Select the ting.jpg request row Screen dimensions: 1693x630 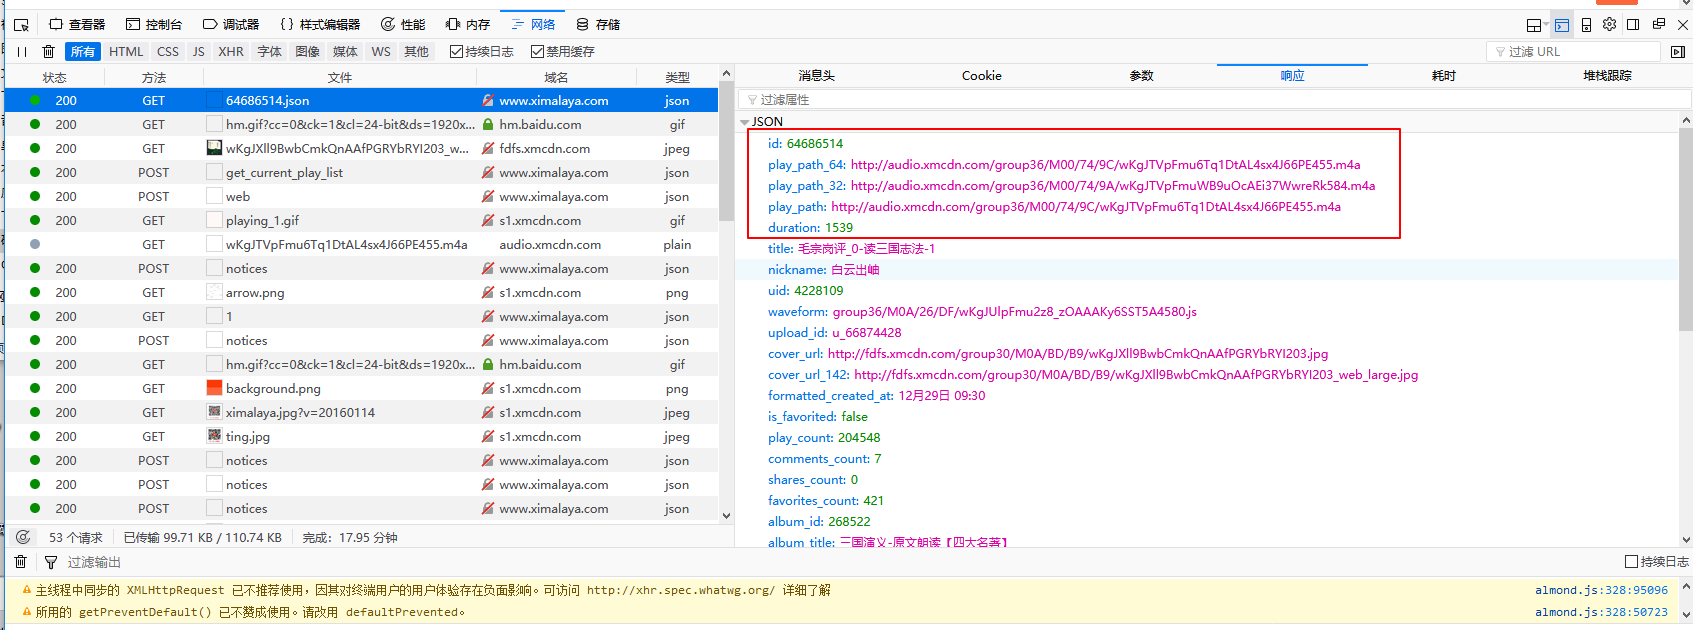tap(361, 437)
